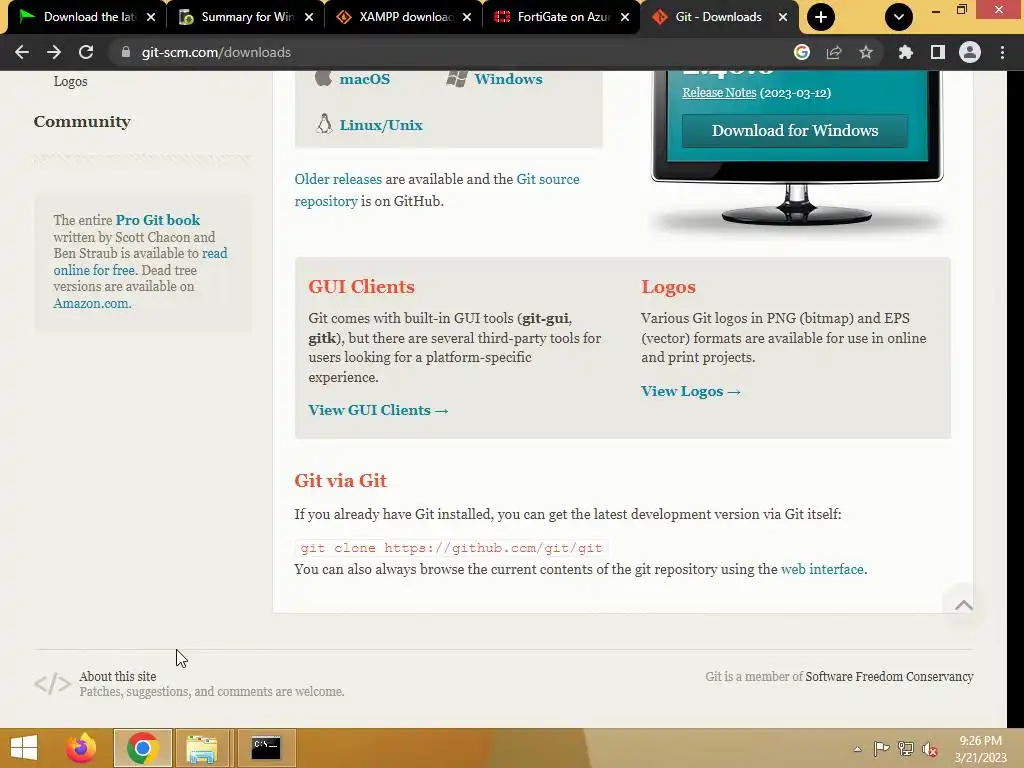
Task: Open the Logos sidebar link
Action: pyautogui.click(x=71, y=82)
